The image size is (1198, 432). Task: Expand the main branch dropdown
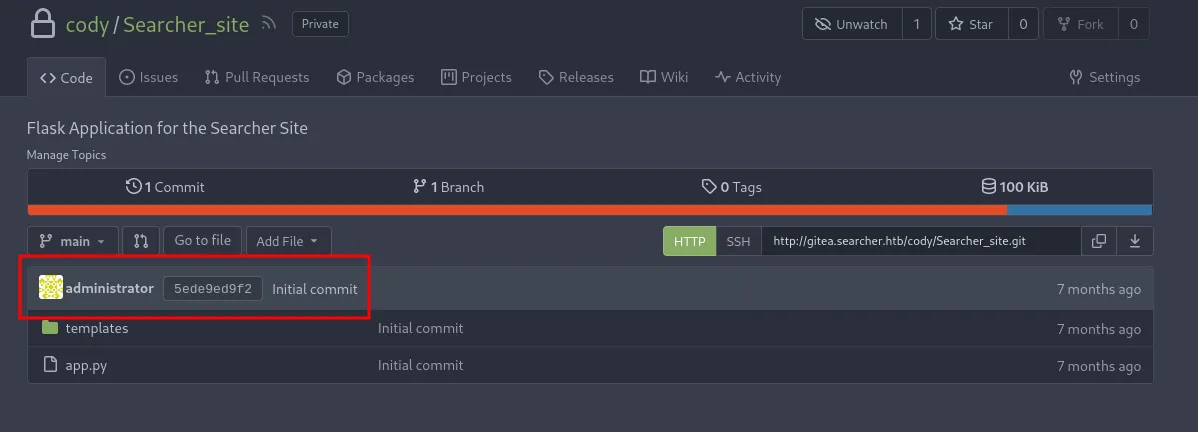[73, 241]
